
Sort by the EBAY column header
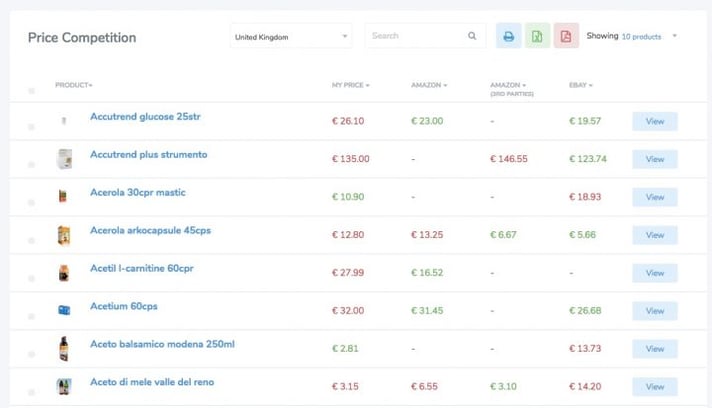click(x=581, y=85)
